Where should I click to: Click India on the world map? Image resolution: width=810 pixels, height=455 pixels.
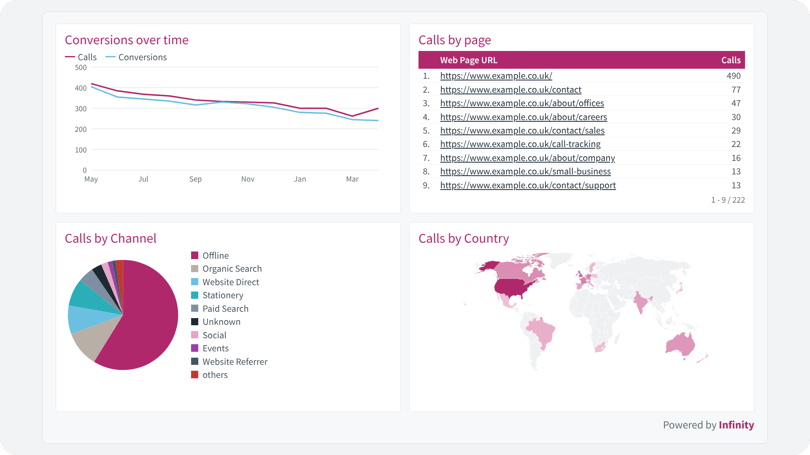click(x=641, y=302)
